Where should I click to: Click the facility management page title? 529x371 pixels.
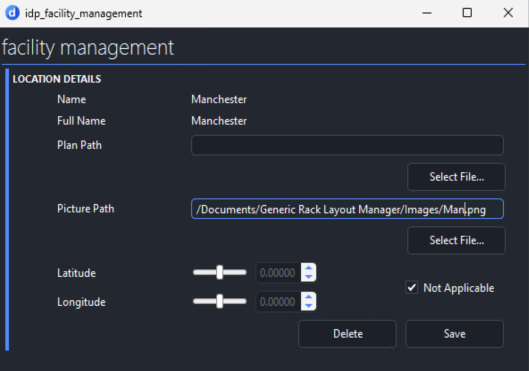[88, 48]
